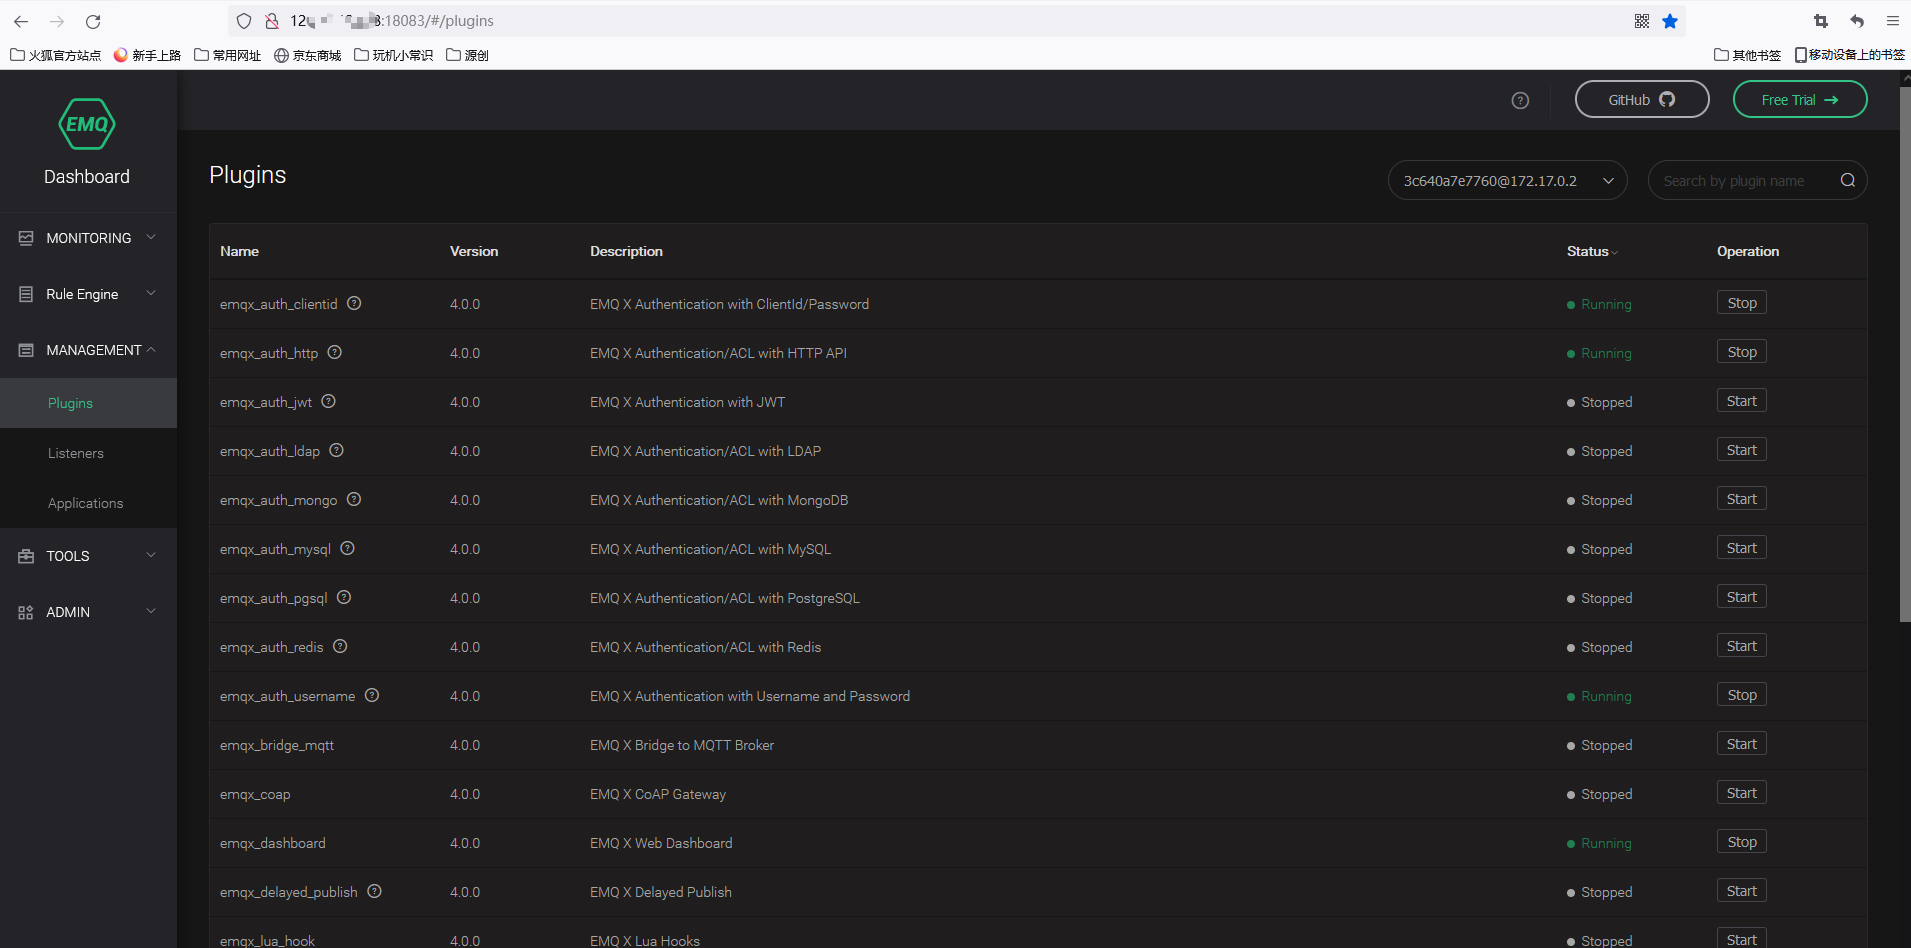Click the emqx_dashboard plugin name
The image size is (1911, 948).
pos(273,843)
